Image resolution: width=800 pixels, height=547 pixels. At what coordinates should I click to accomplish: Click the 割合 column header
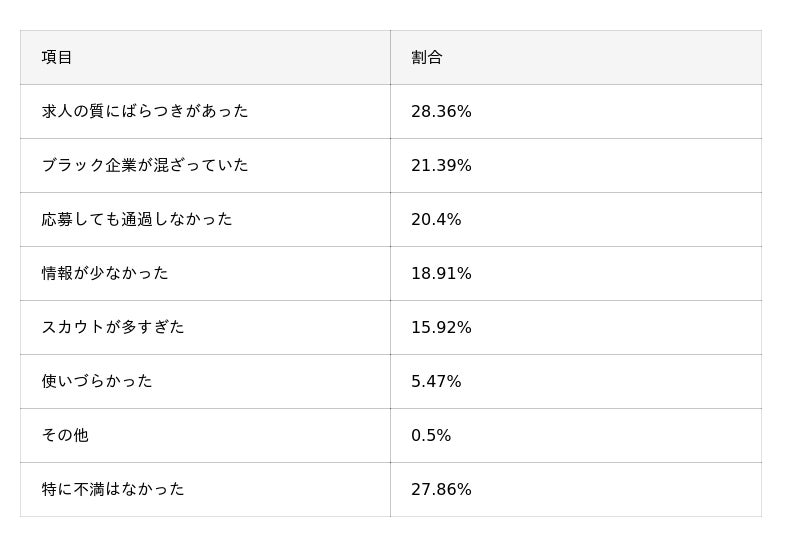[x=427, y=58]
